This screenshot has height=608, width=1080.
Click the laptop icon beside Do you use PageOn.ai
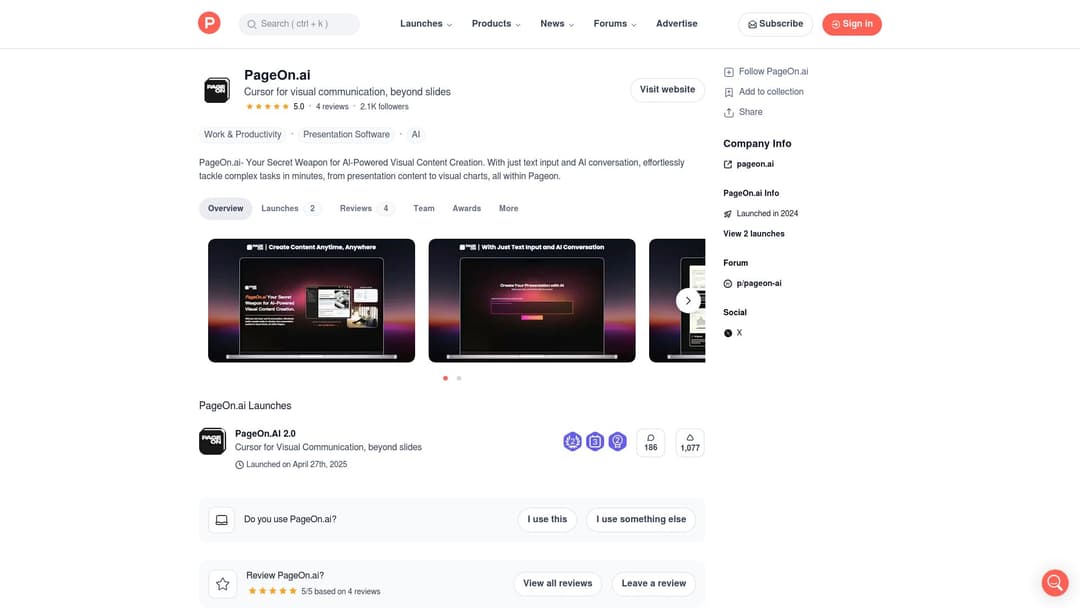222,520
